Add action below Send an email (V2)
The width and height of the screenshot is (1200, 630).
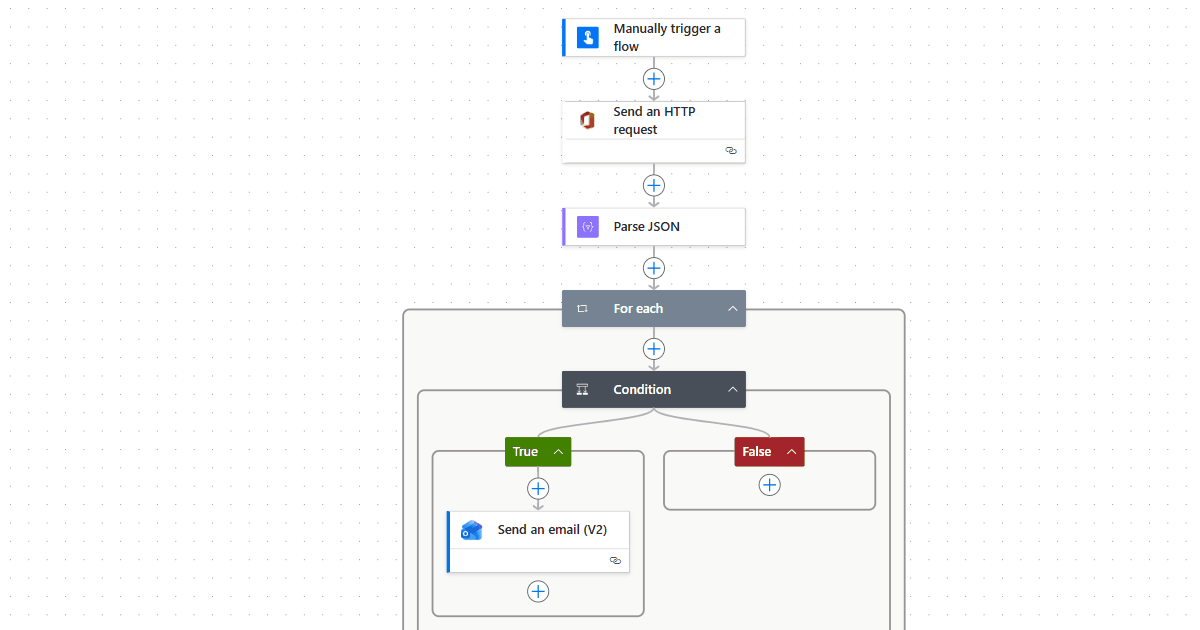click(538, 591)
